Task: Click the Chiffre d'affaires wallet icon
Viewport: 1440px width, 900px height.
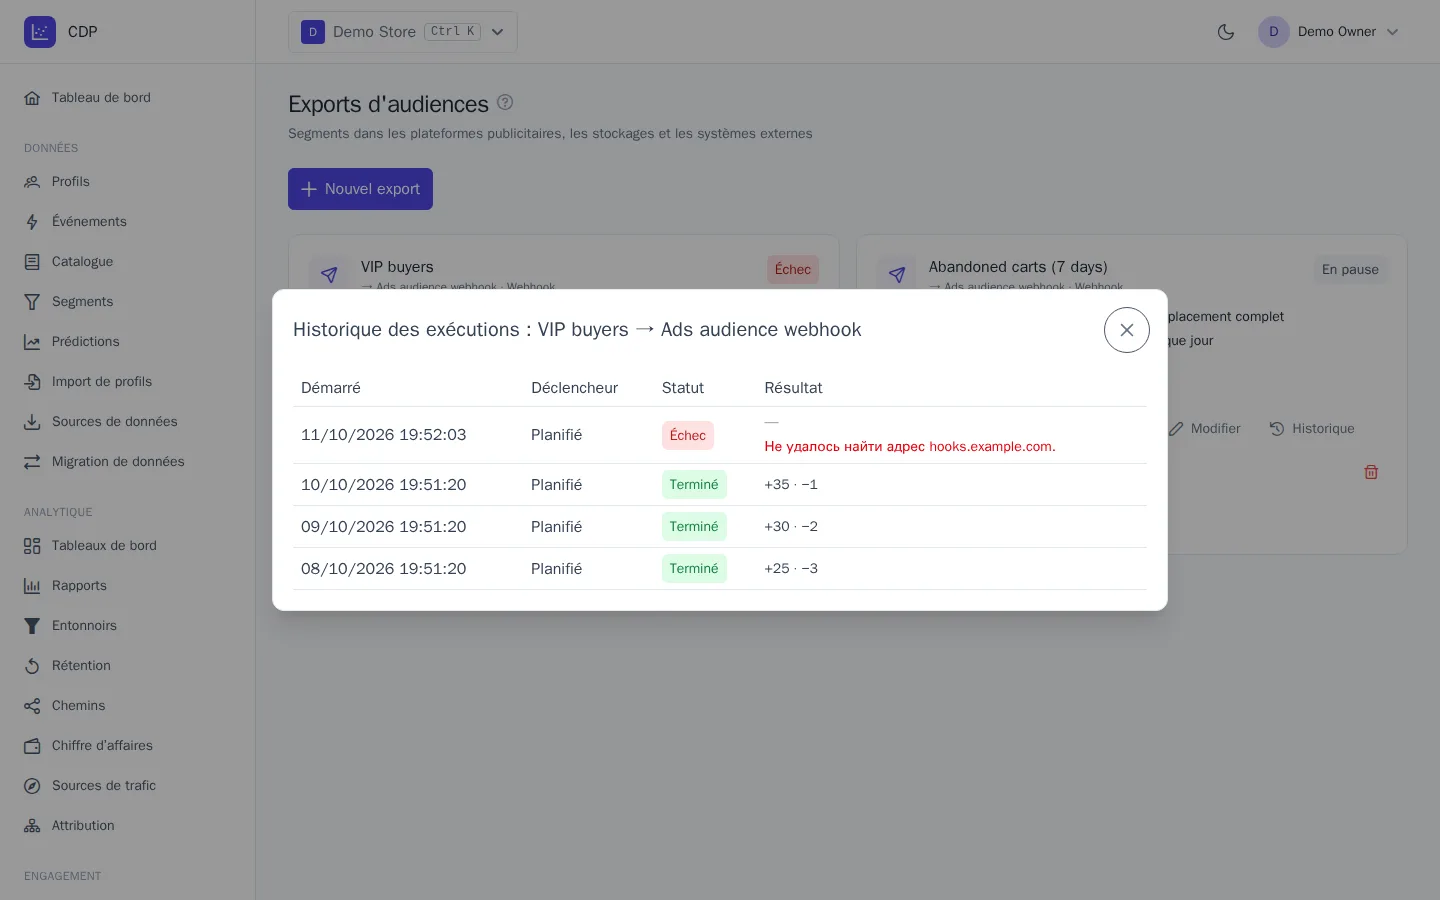Action: coord(32,746)
